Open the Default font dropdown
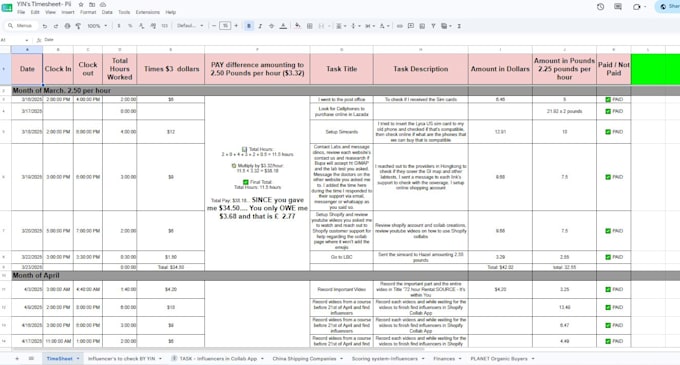The width and height of the screenshot is (680, 365). tap(190, 26)
